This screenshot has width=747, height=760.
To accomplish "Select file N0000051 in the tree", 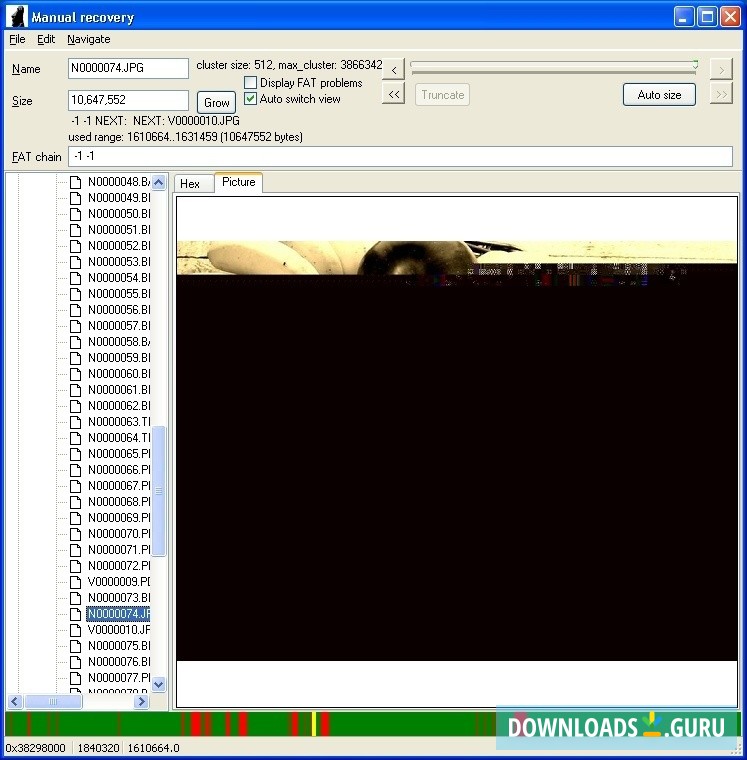I will pyautogui.click(x=119, y=230).
